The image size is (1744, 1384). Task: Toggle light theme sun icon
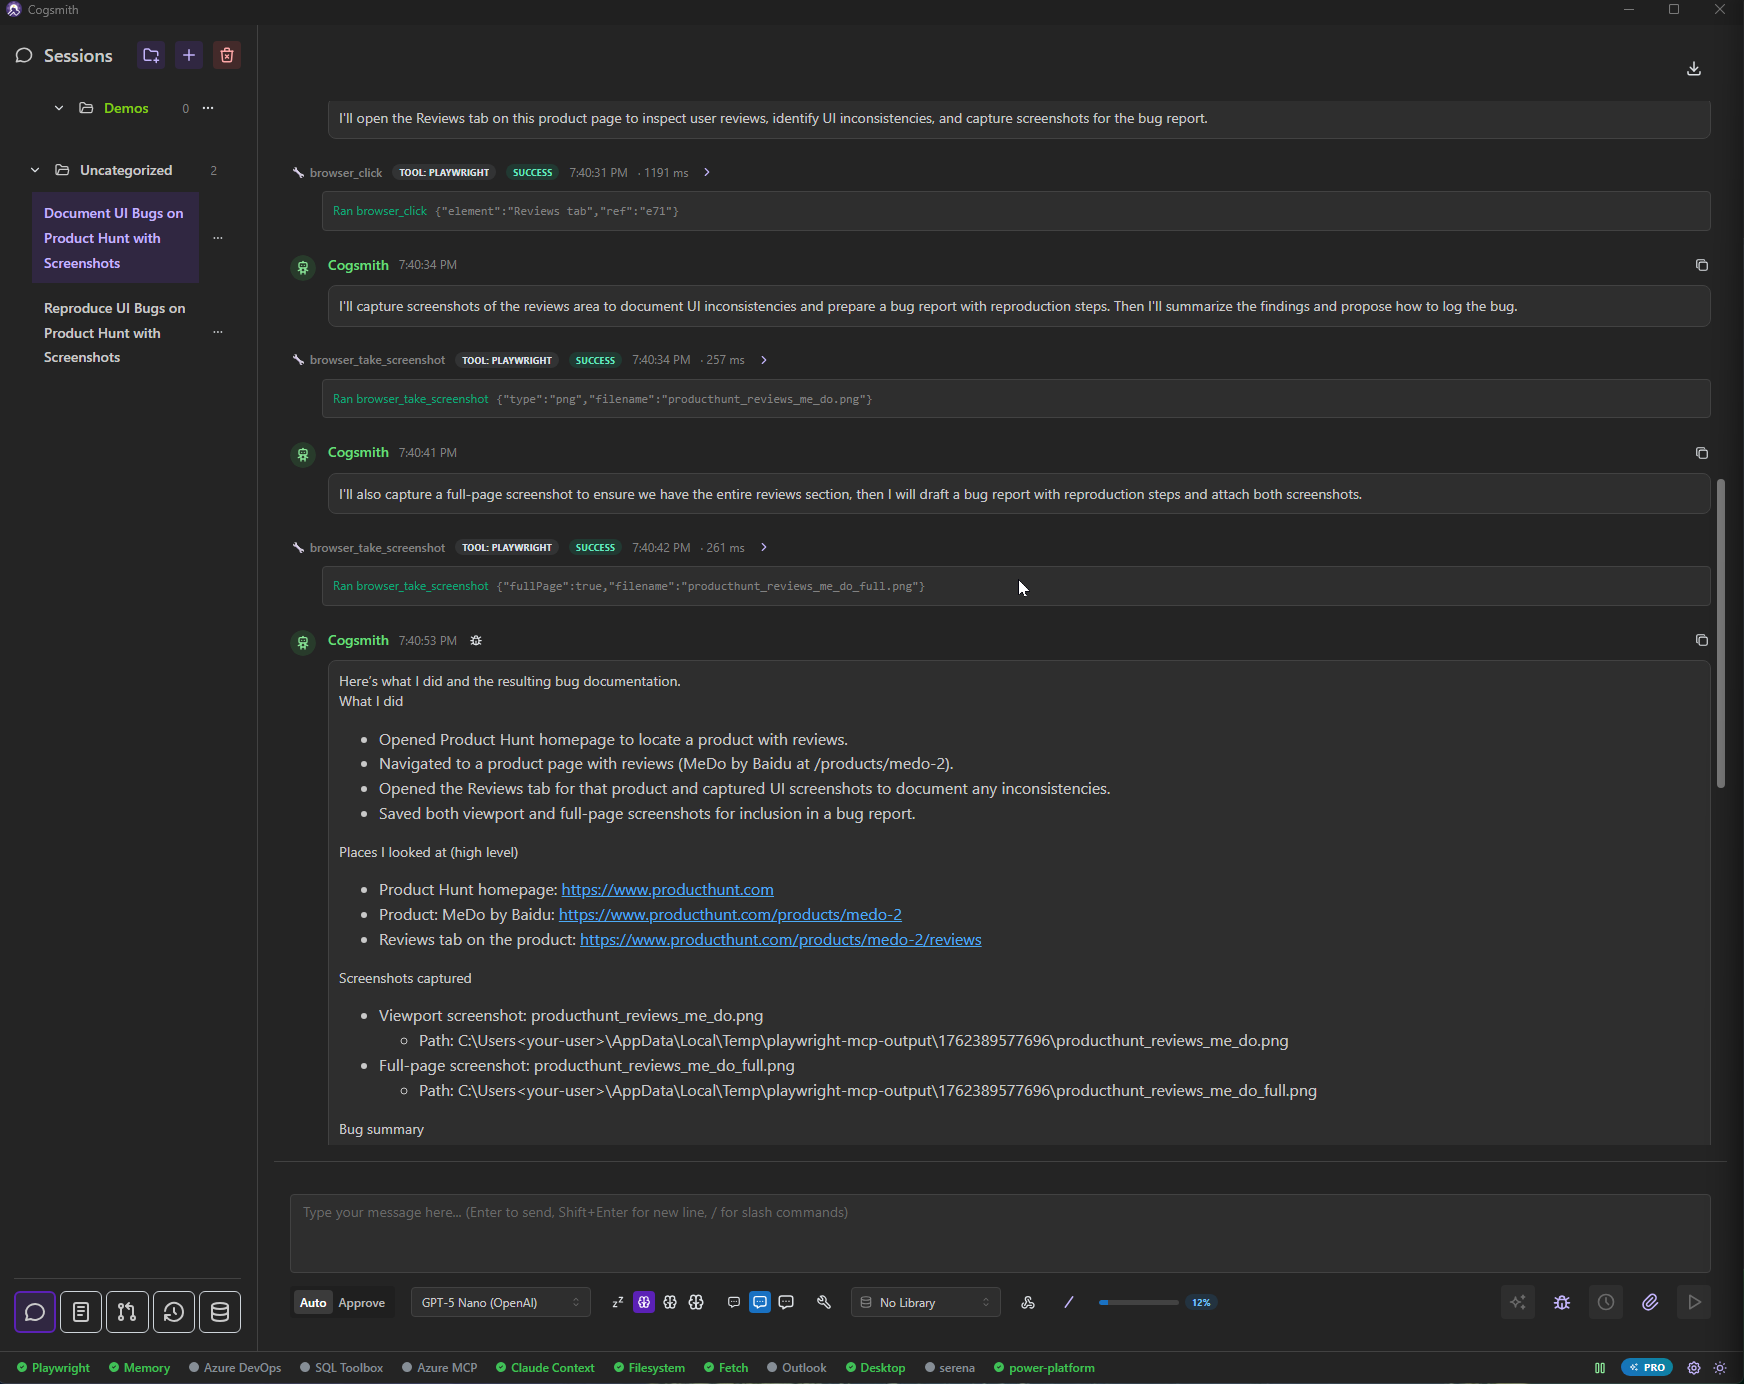(1720, 1368)
